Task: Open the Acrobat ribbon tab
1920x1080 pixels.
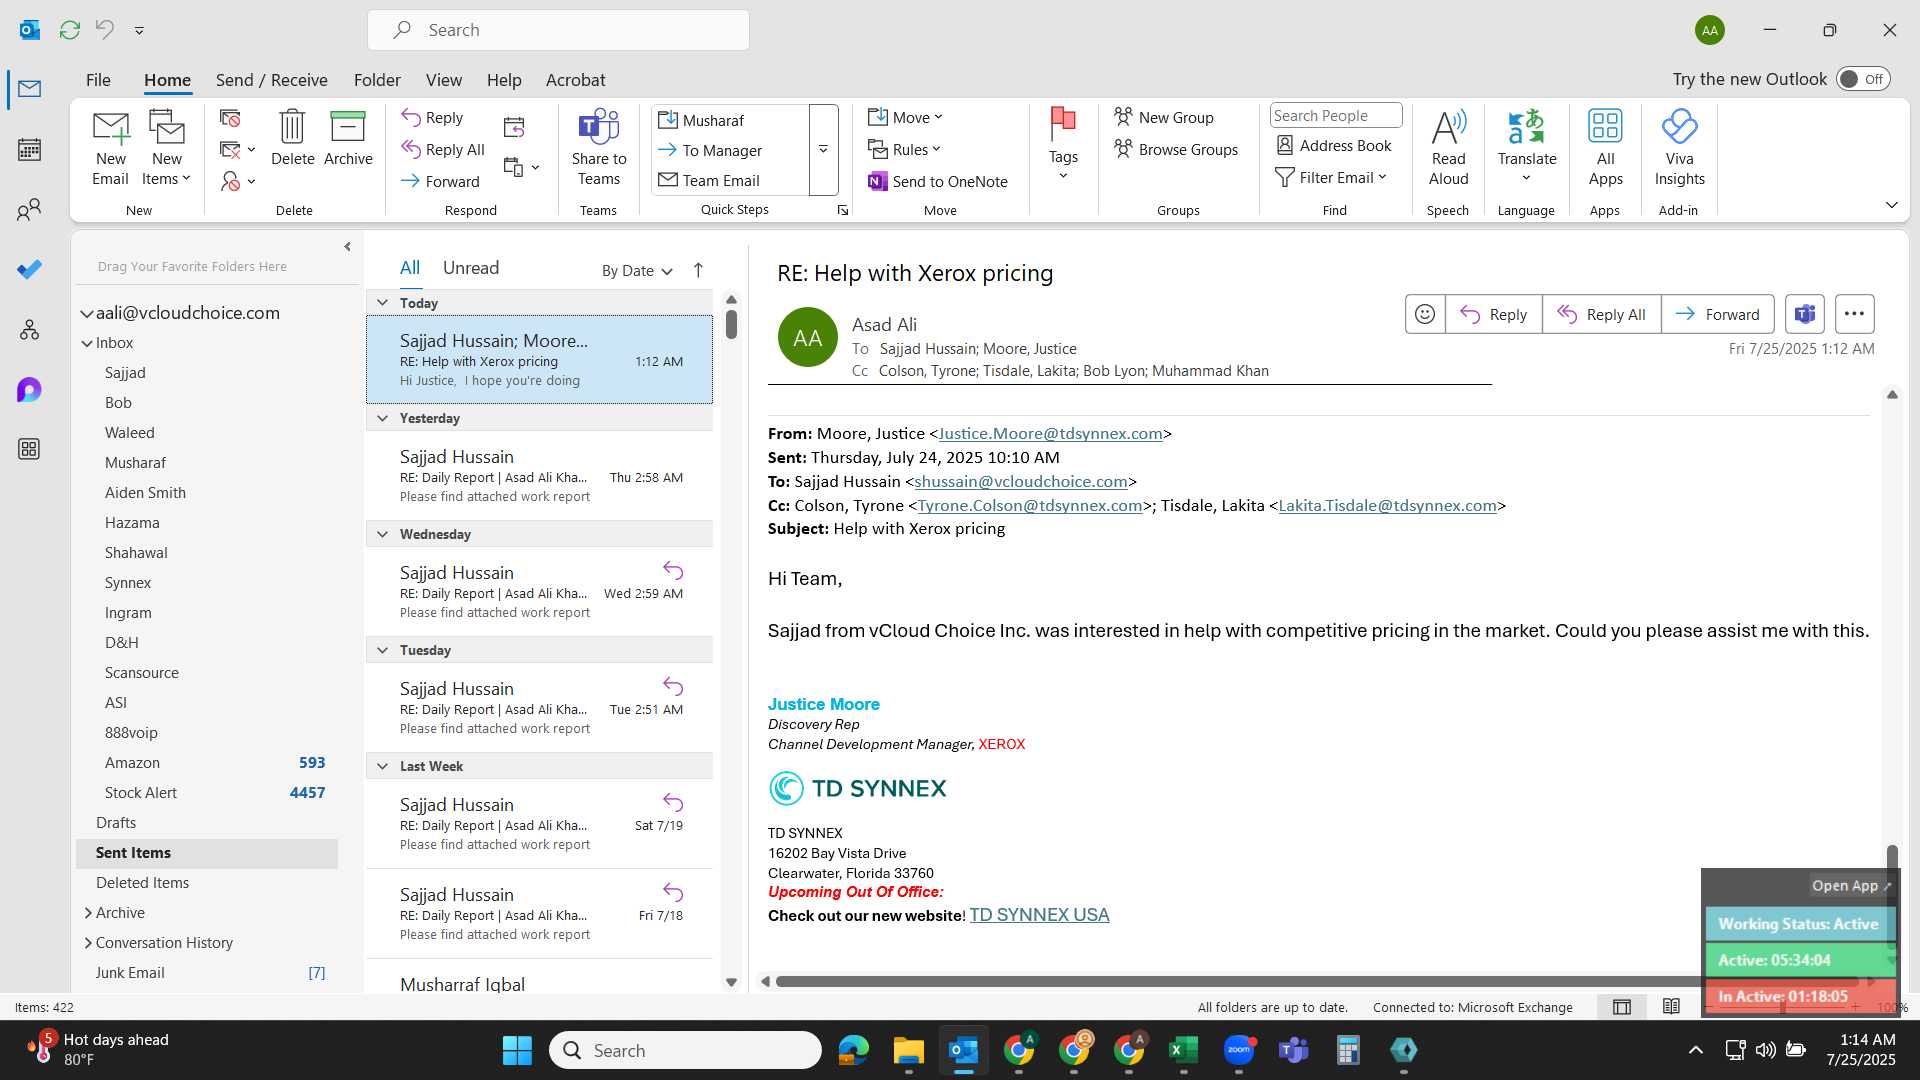Action: (x=575, y=79)
